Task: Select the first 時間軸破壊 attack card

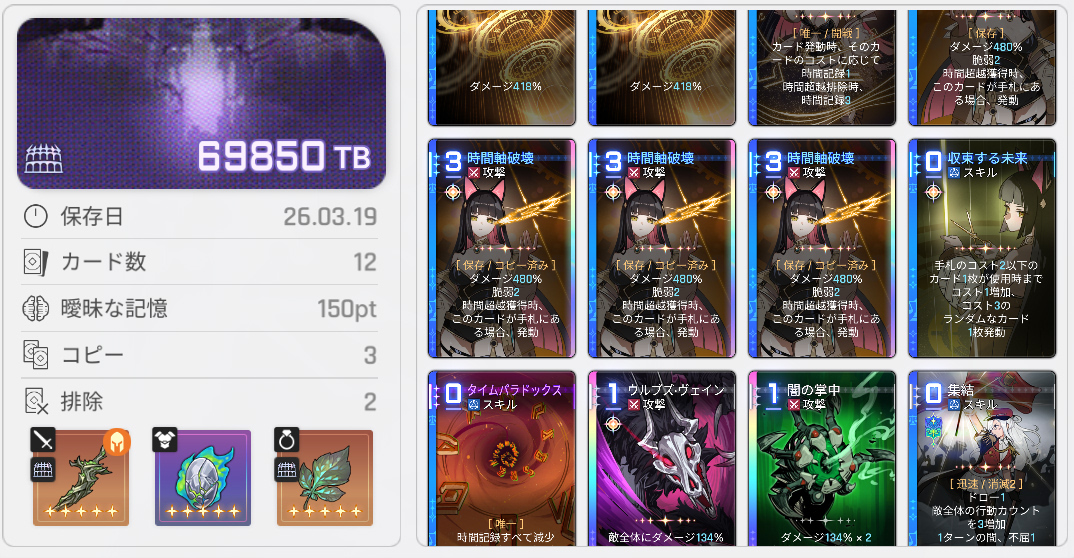Action: [x=501, y=248]
